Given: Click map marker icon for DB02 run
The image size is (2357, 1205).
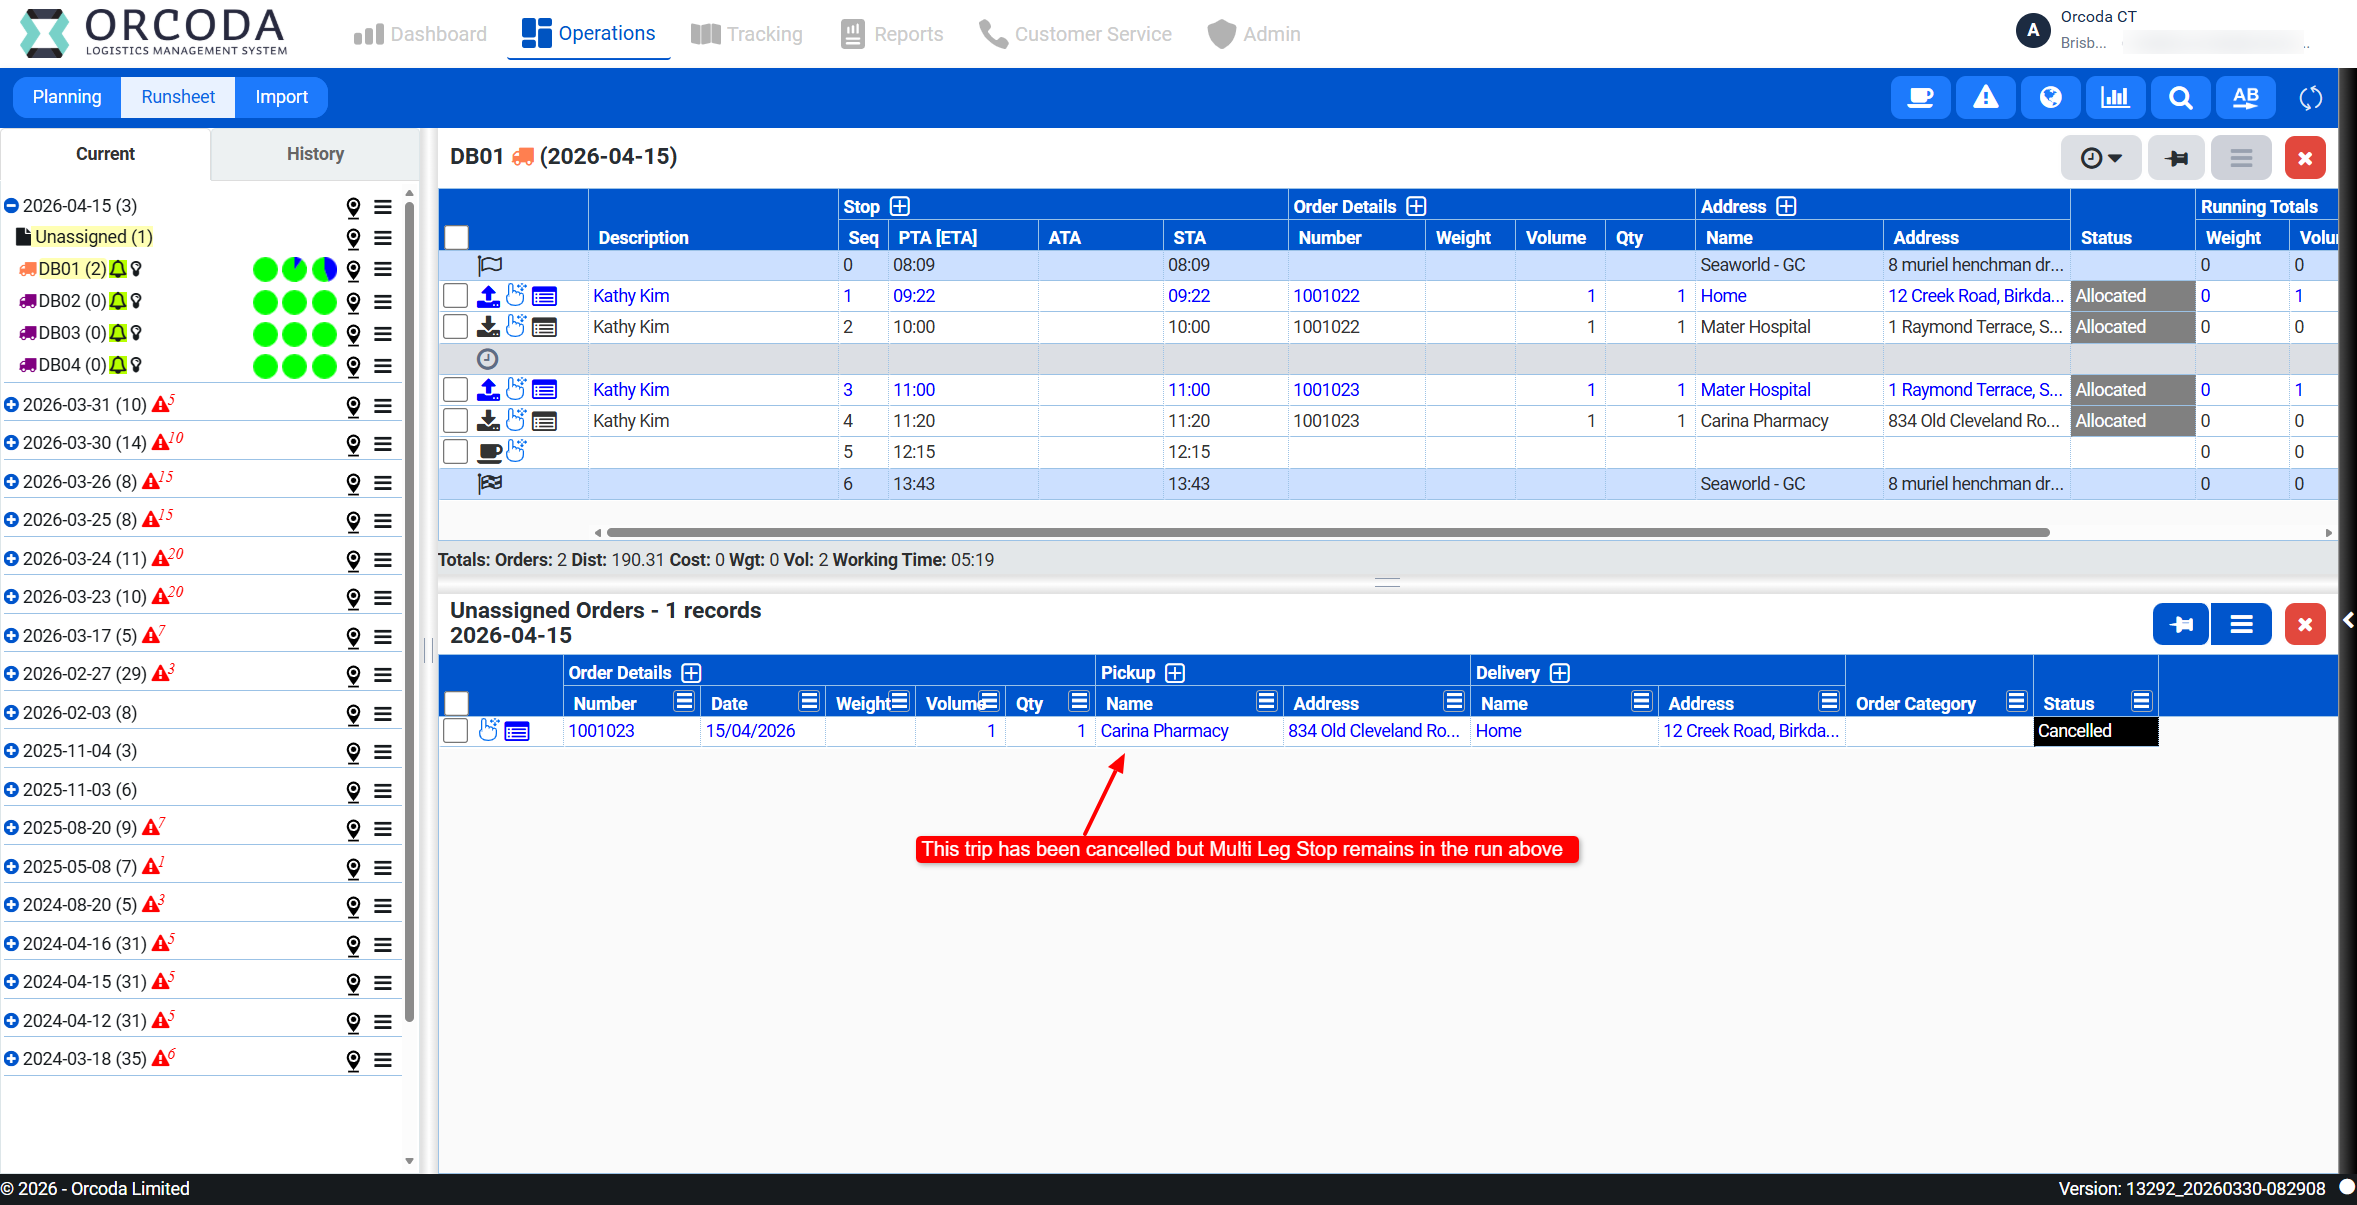Looking at the screenshot, I should point(353,301).
